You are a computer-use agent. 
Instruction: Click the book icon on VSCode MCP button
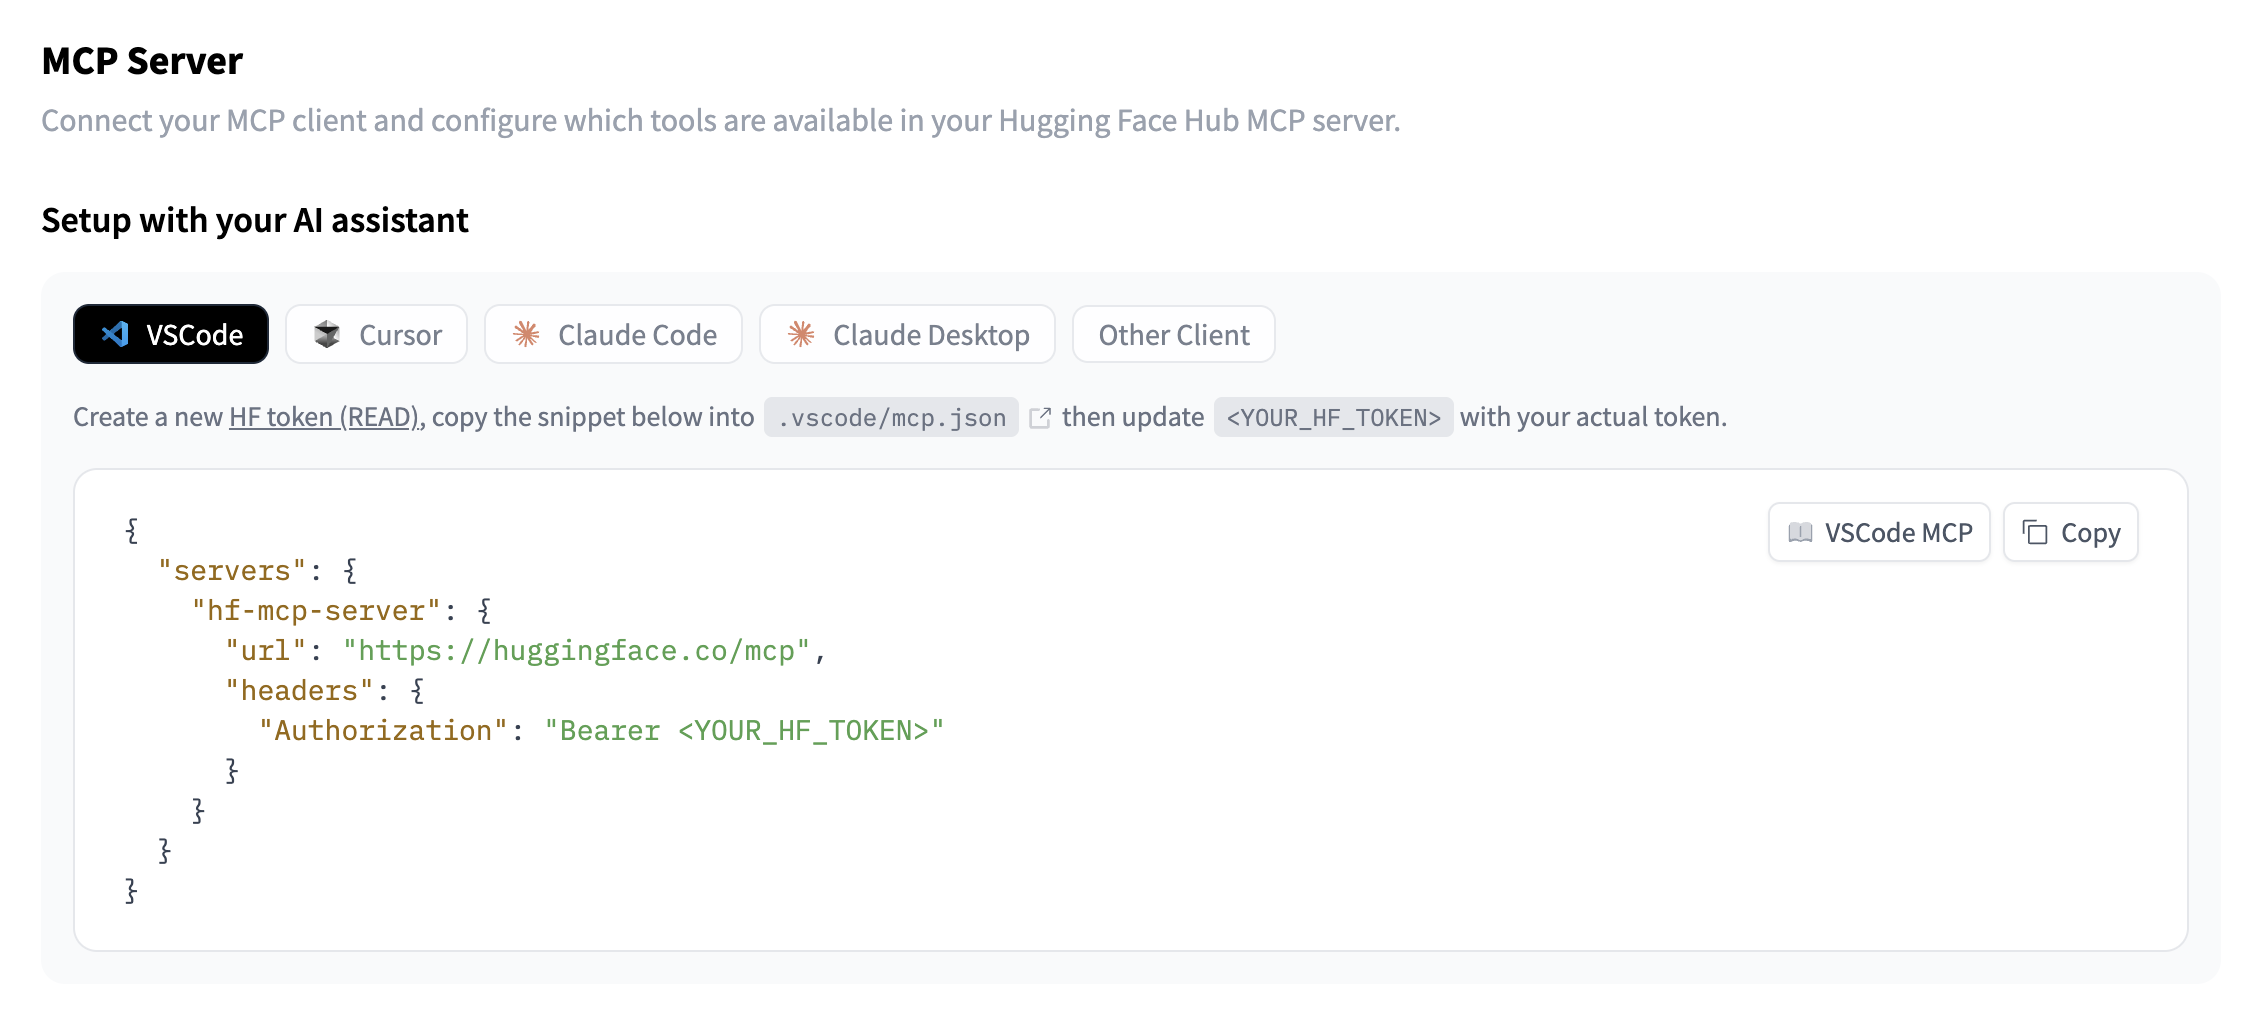pyautogui.click(x=1800, y=533)
